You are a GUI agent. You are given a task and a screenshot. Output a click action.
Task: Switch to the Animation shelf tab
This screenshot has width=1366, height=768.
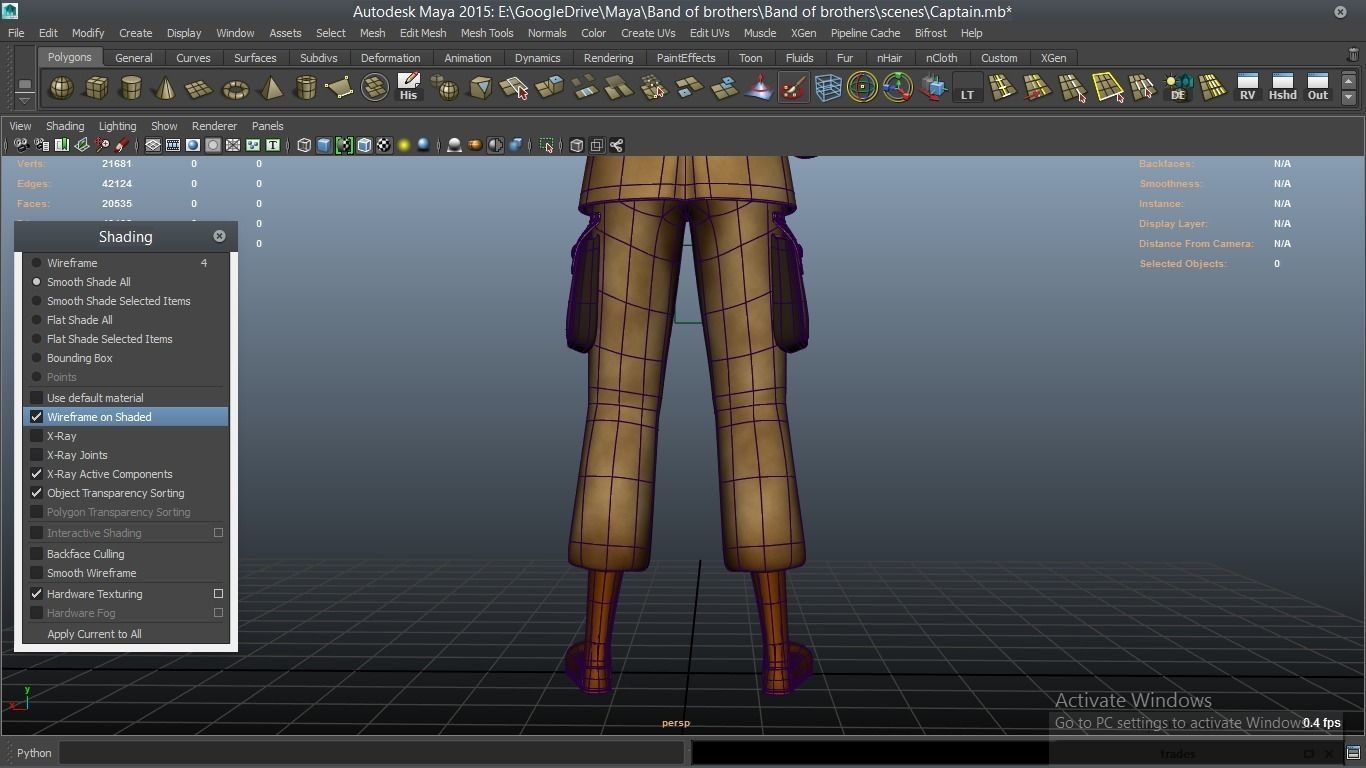[x=467, y=58]
